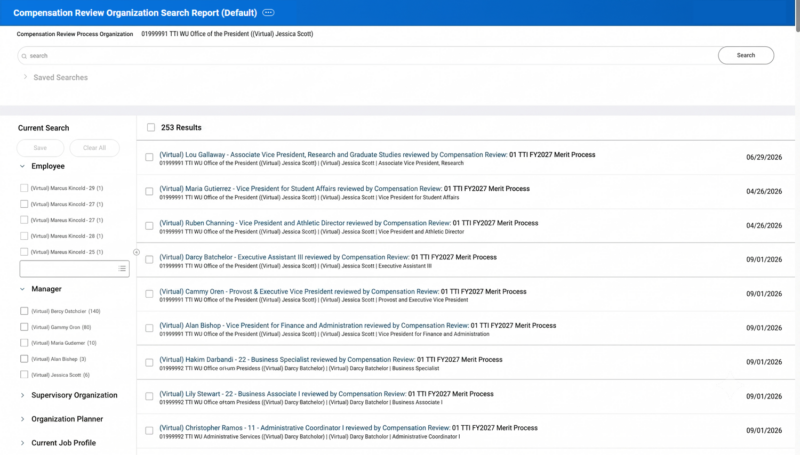This screenshot has width=800, height=455.
Task: Open Christopher Ramos's compensation review link
Action: [x=305, y=428]
